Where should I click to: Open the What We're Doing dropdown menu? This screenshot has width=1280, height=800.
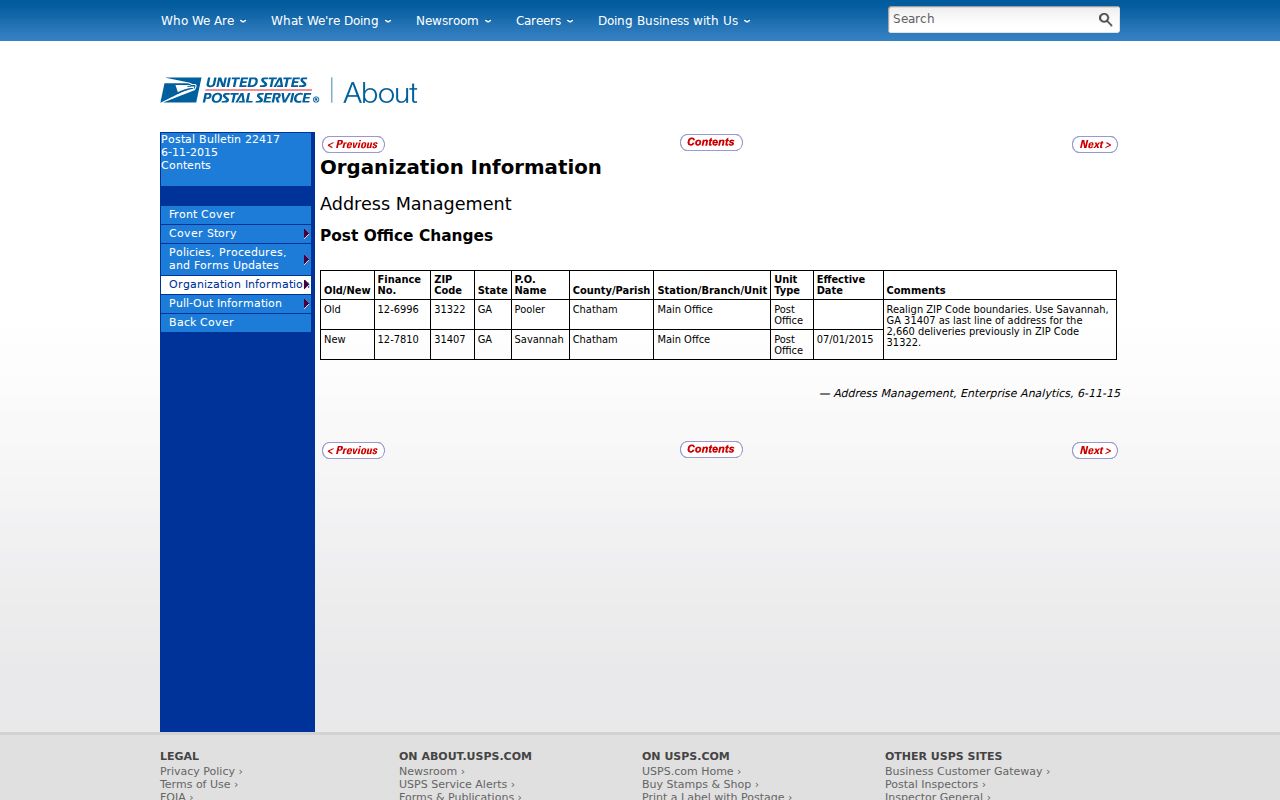pyautogui.click(x=331, y=20)
